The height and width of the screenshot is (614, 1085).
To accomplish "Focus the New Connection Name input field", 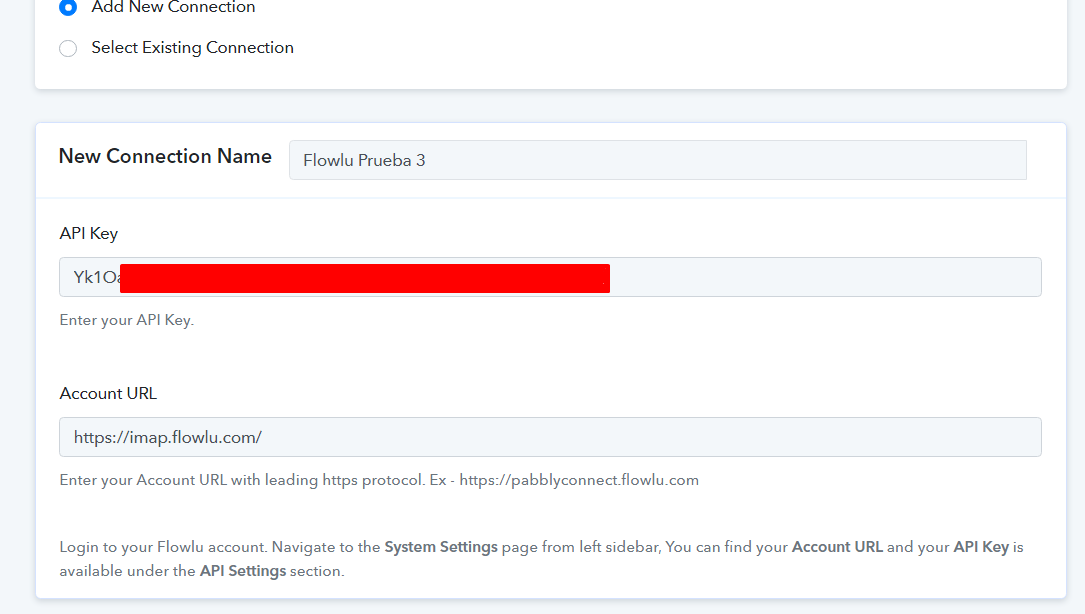I will click(657, 160).
